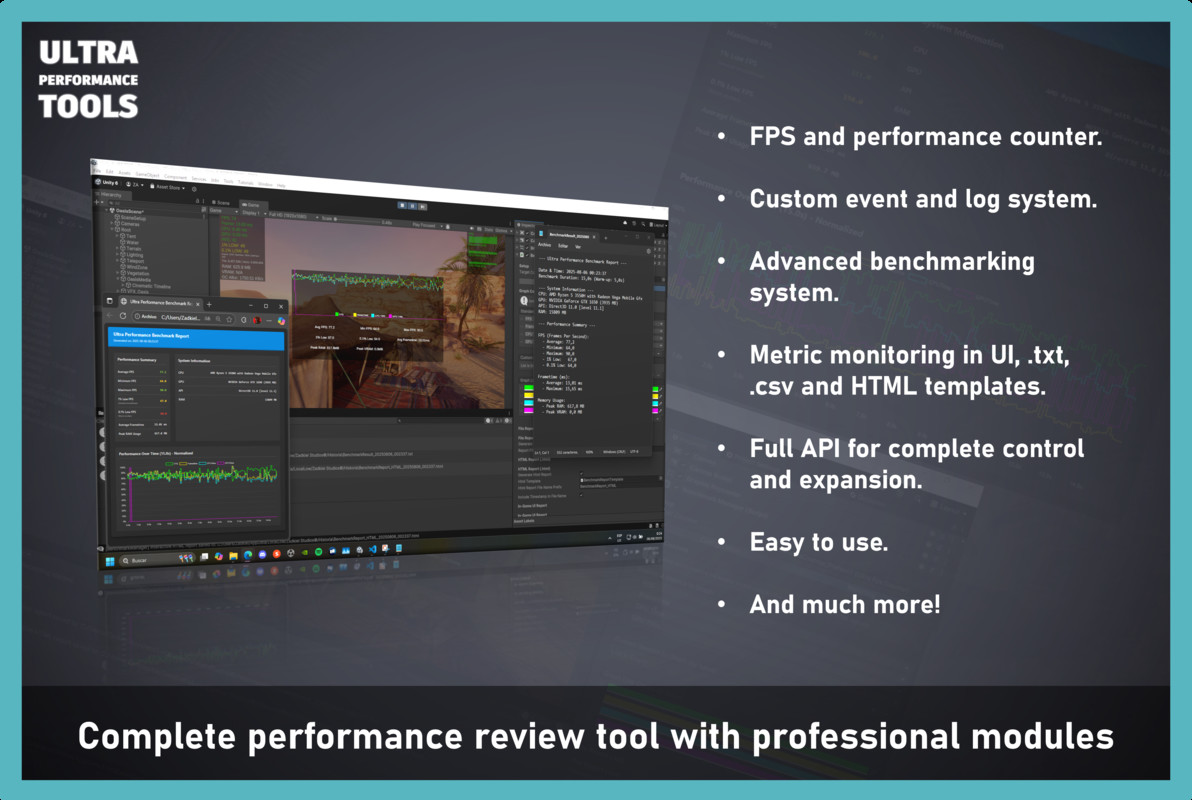This screenshot has height=800, width=1192.
Task: Add new Notepad tab with plus icon
Action: click(605, 238)
